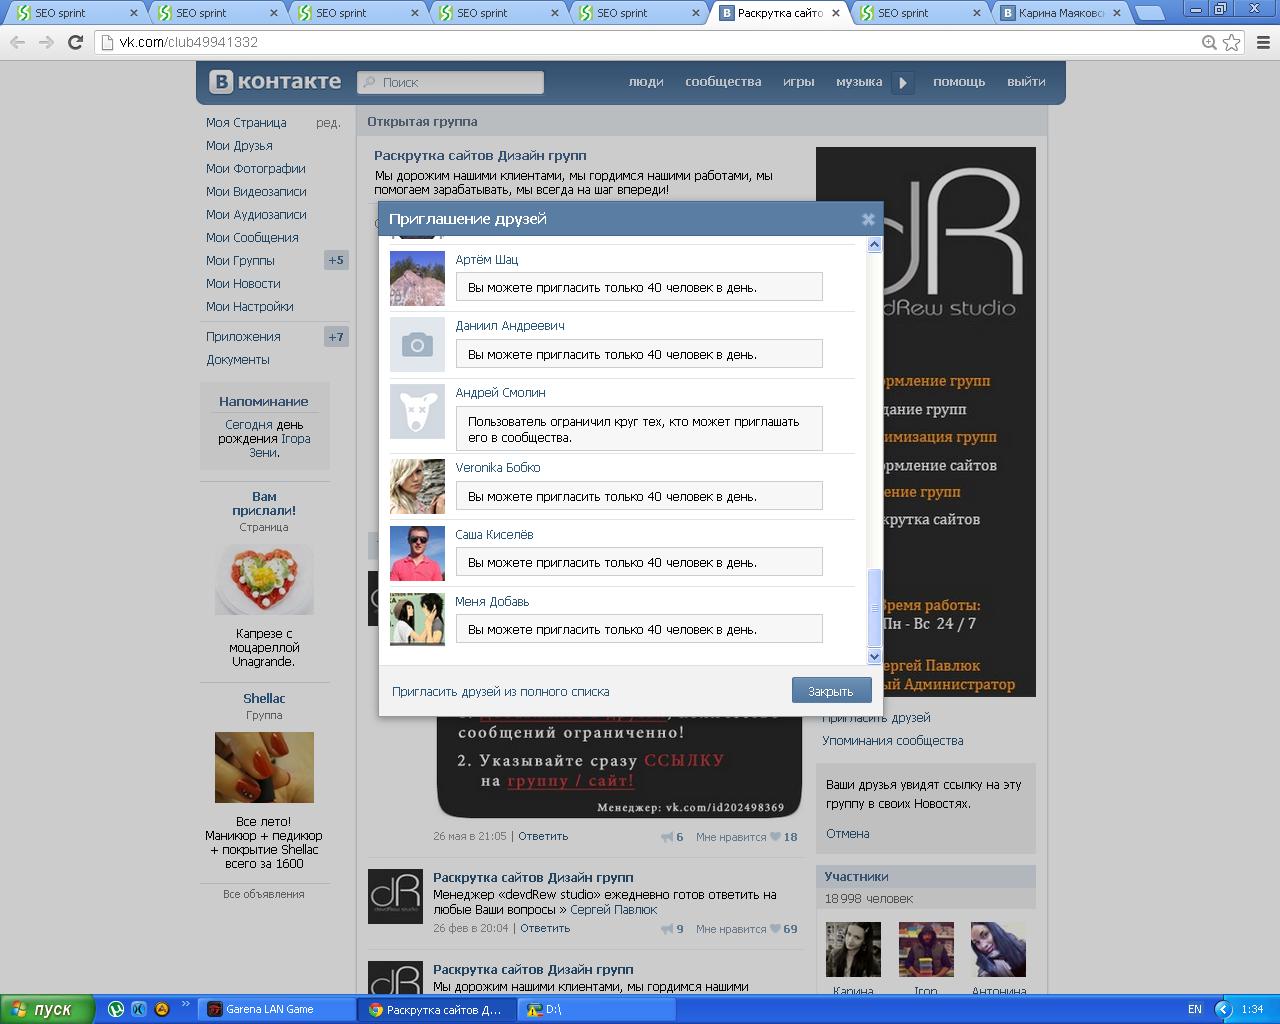The height and width of the screenshot is (1024, 1280).
Task: Open помощь in the top navigation
Action: tap(959, 82)
